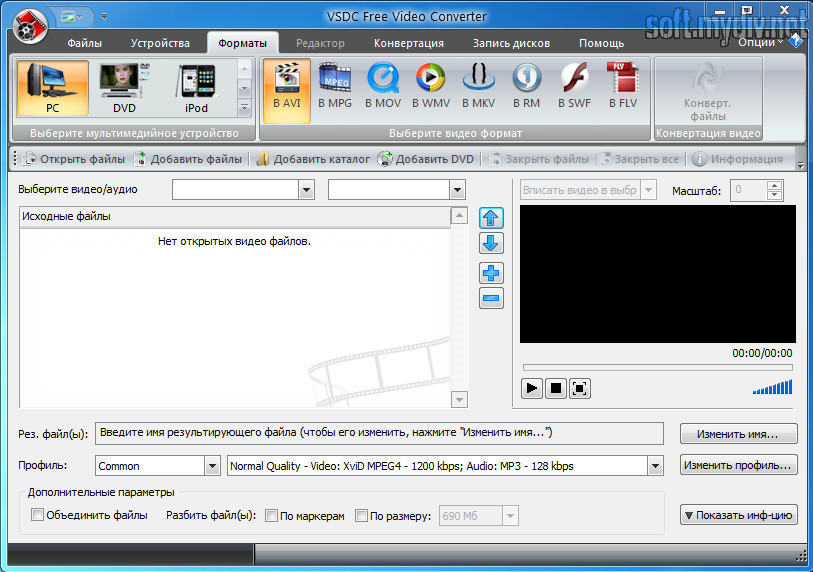The width and height of the screenshot is (813, 572).
Task: Click the result file name field
Action: pyautogui.click(x=379, y=433)
